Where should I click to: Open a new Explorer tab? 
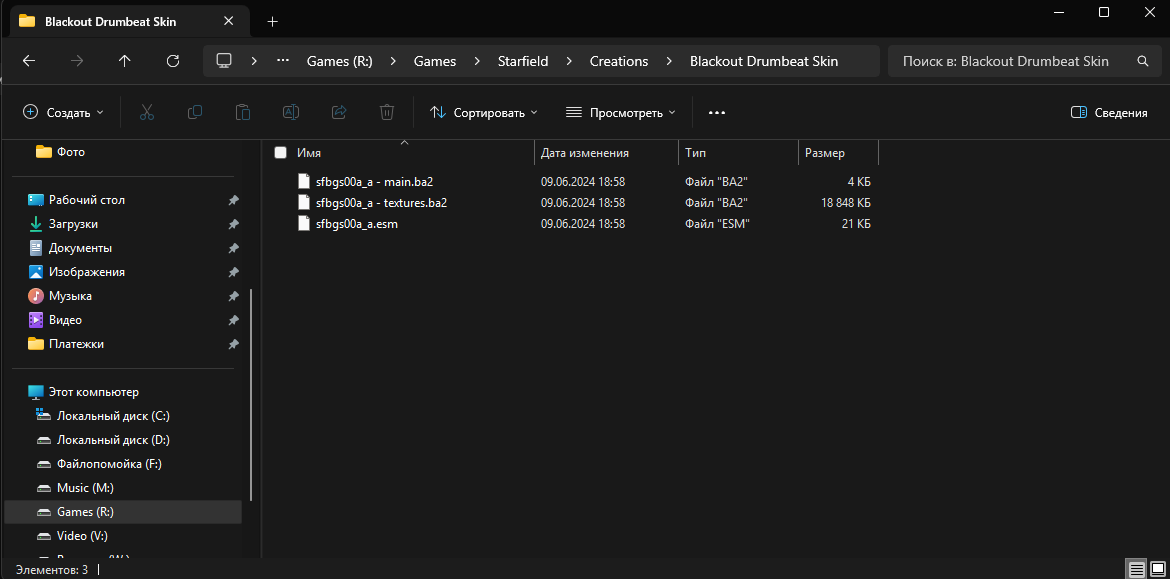click(x=272, y=22)
